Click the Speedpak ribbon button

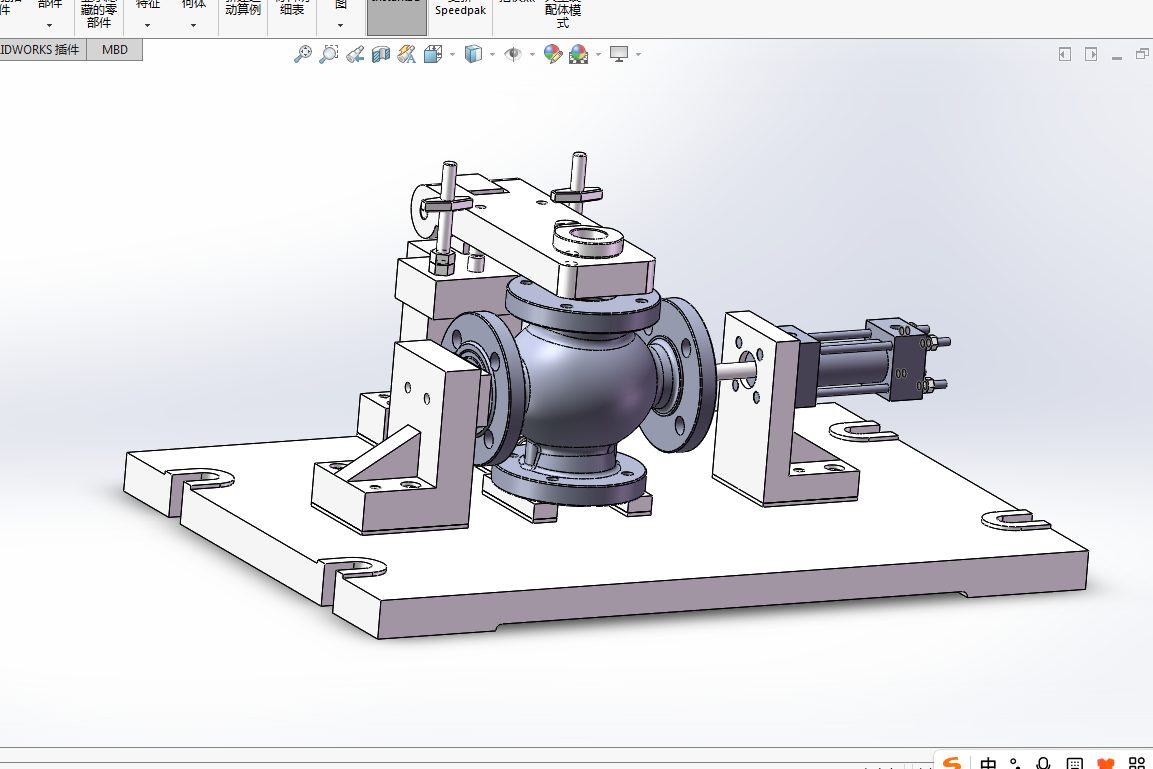(460, 11)
